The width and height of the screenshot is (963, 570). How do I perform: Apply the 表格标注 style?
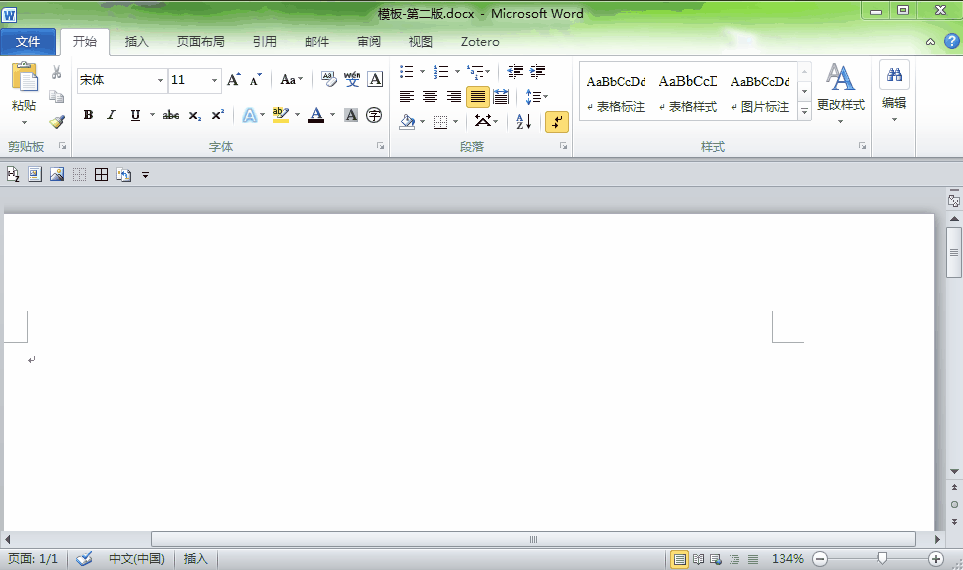click(x=616, y=93)
